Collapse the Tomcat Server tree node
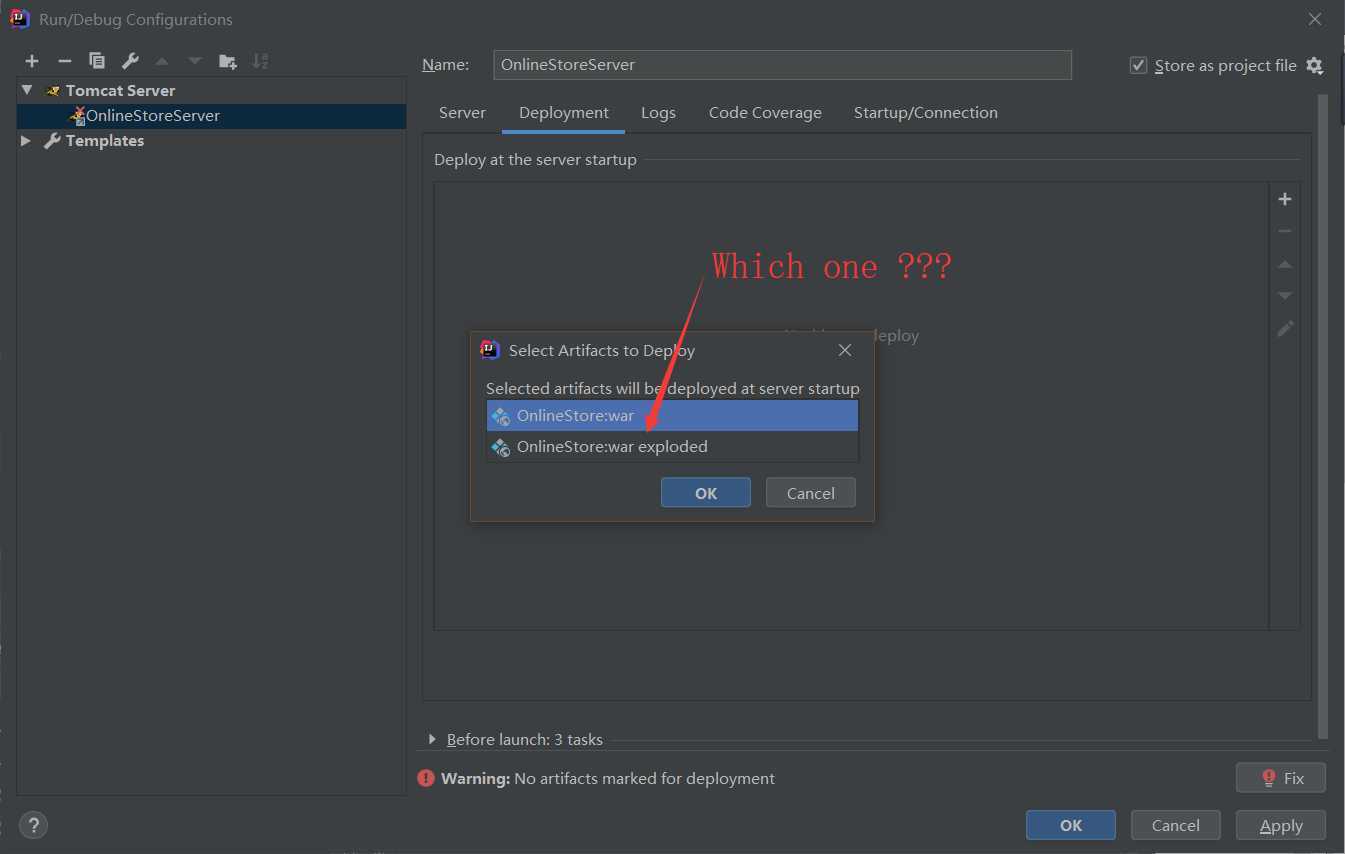 [x=26, y=90]
